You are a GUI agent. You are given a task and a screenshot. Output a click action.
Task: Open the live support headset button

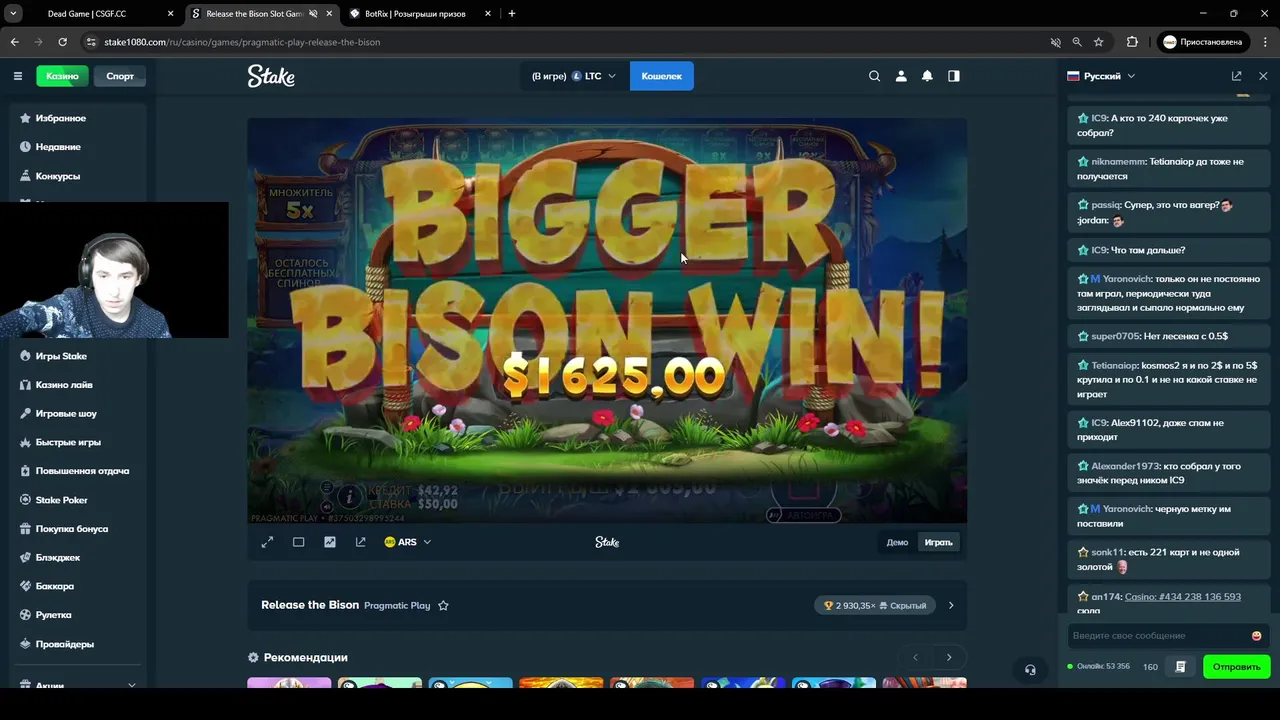[x=1030, y=670]
